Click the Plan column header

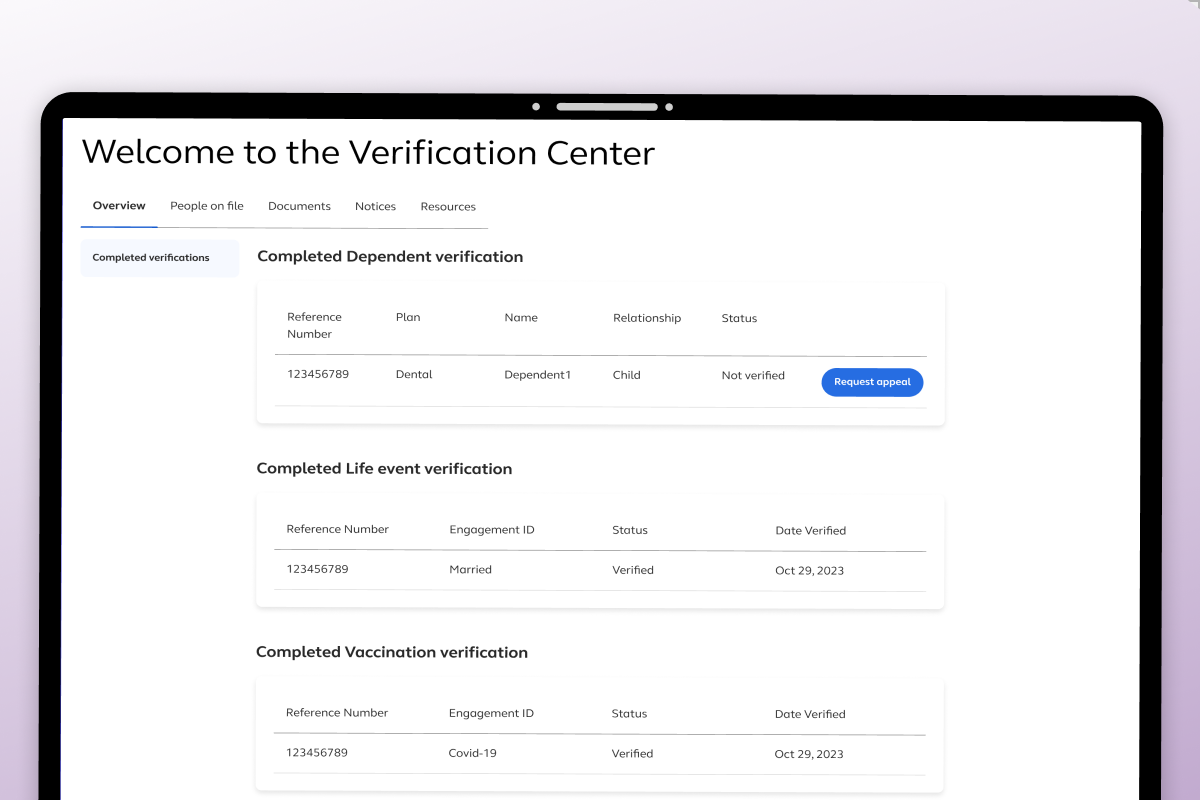pyautogui.click(x=408, y=317)
